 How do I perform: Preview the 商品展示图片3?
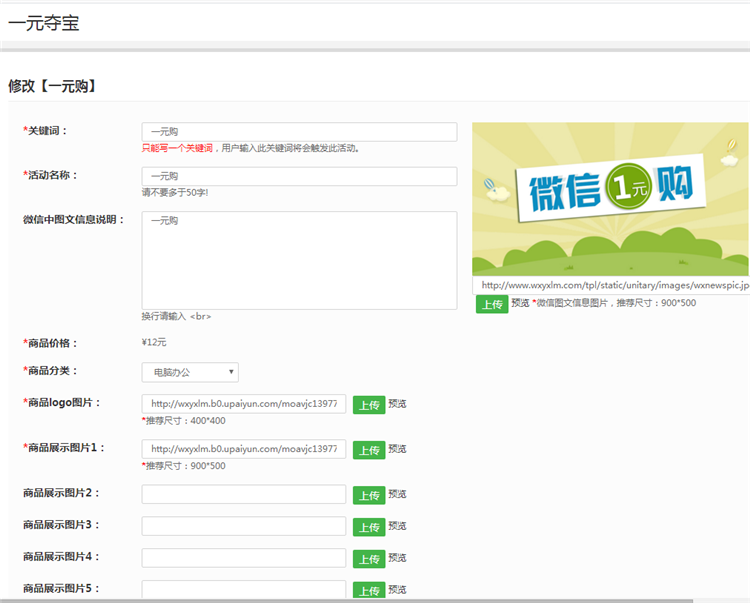(397, 526)
